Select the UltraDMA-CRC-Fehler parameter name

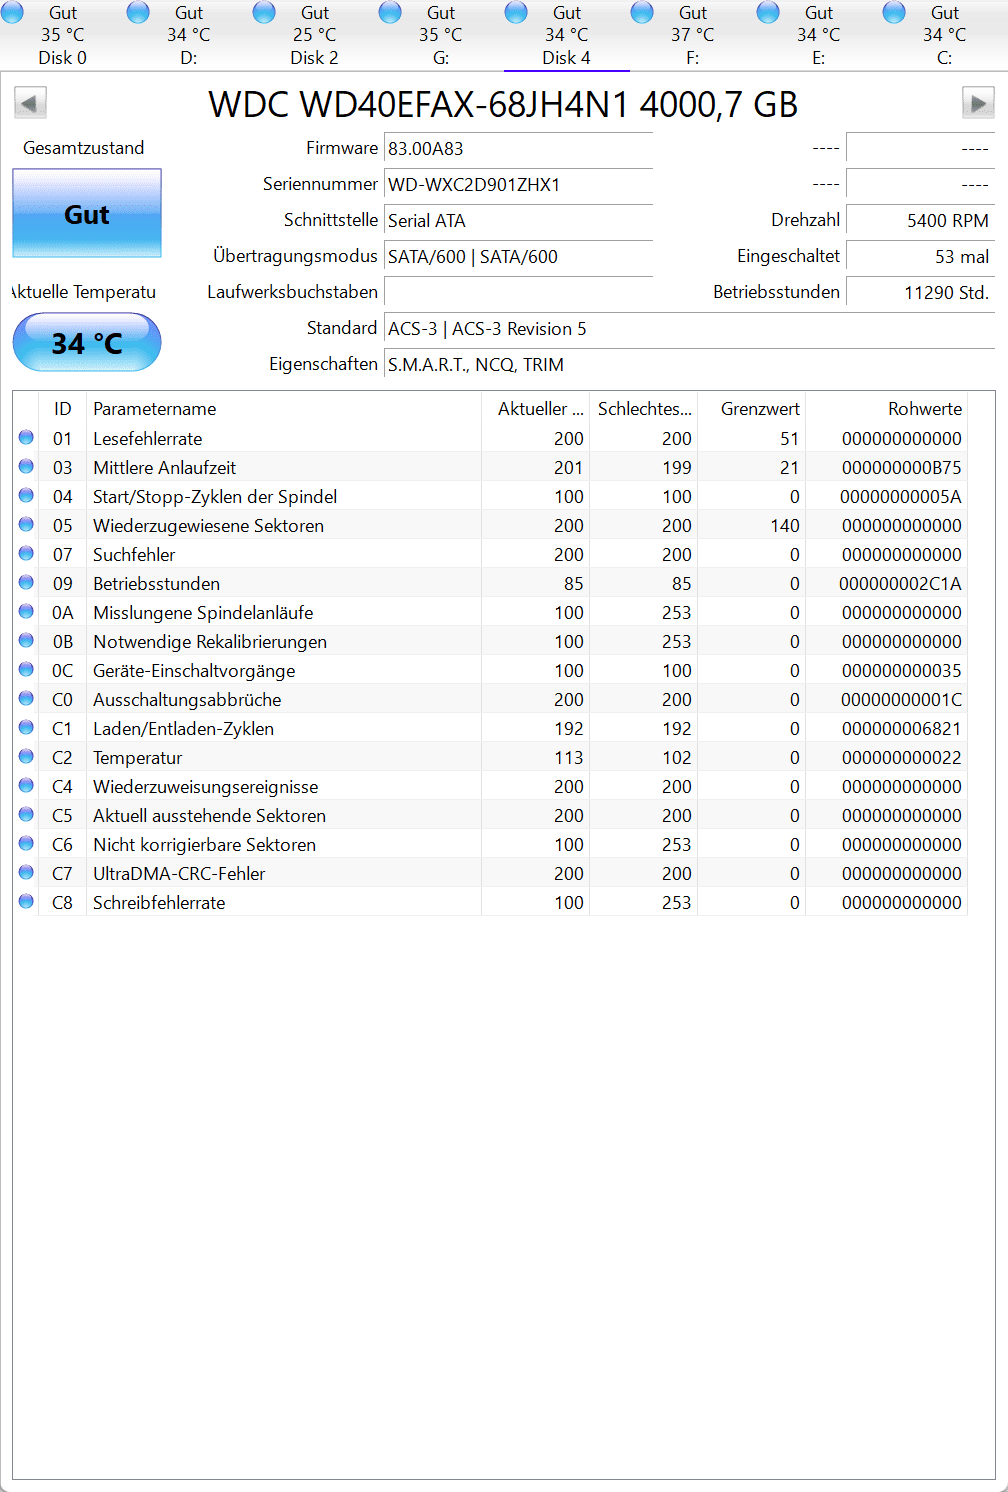click(x=179, y=873)
